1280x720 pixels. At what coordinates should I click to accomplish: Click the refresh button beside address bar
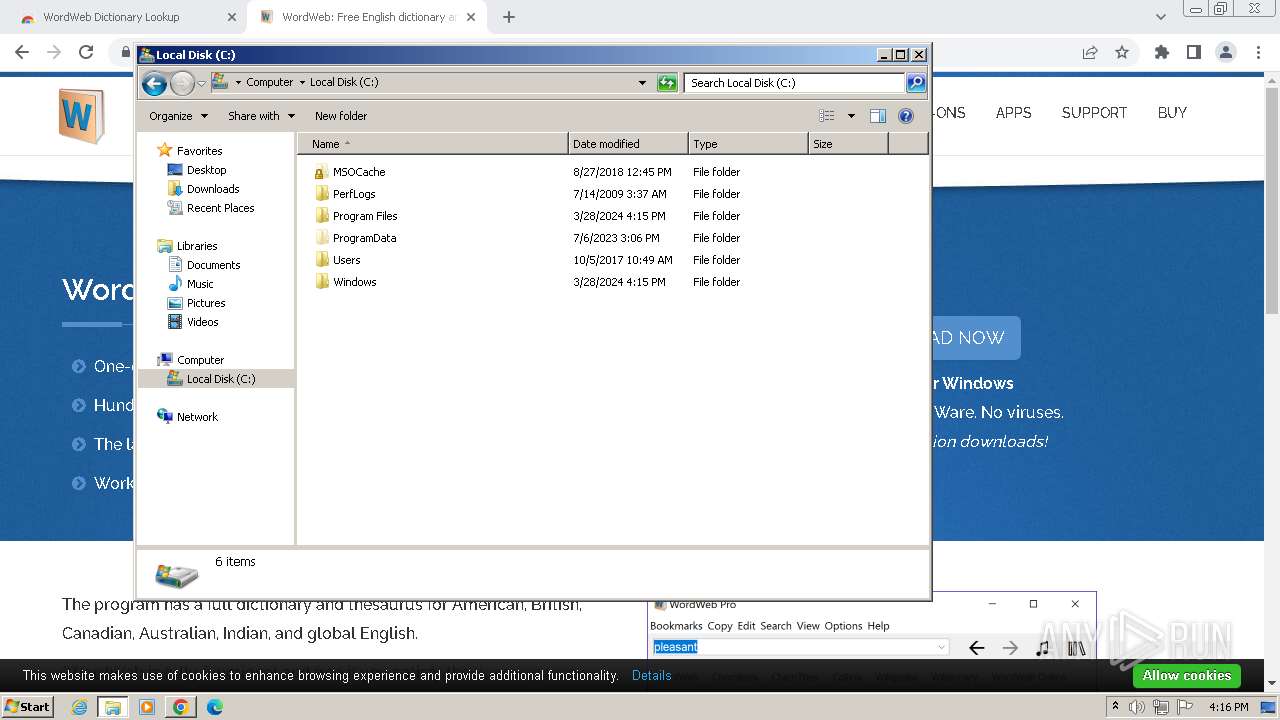coord(667,83)
